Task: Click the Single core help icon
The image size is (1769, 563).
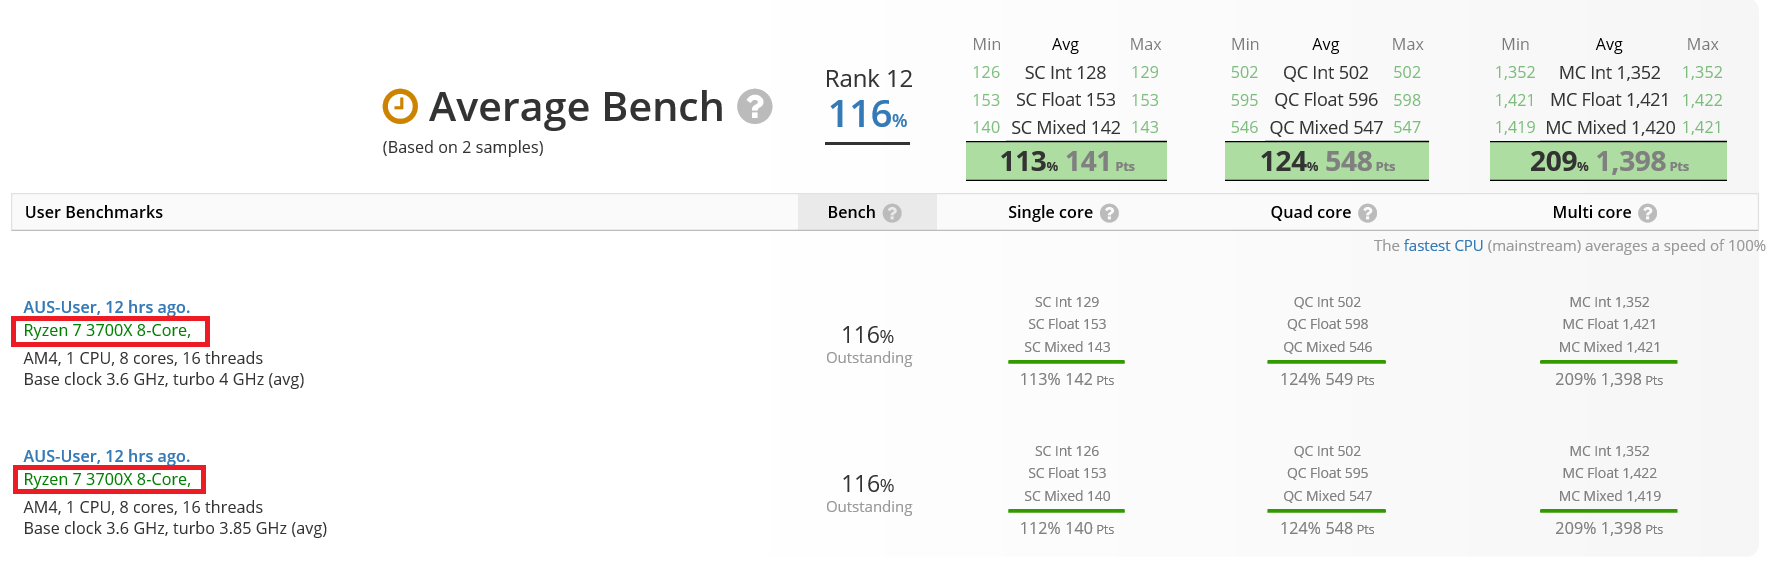Action: (x=1109, y=213)
